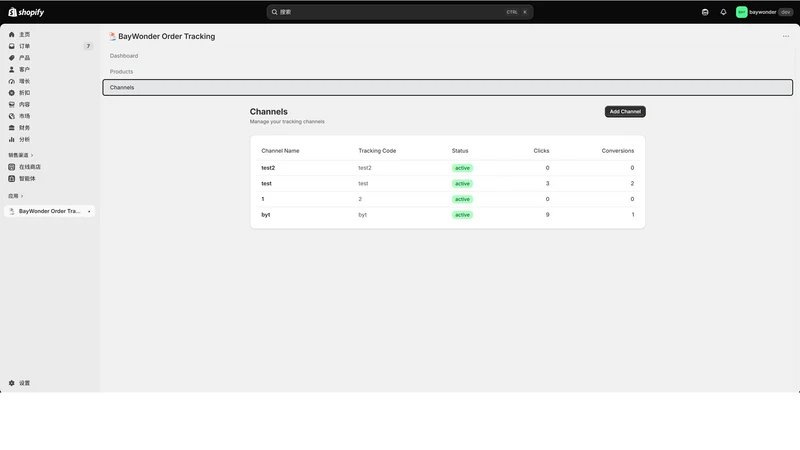
Task: Click the active badge in test2 row
Action: [462, 168]
